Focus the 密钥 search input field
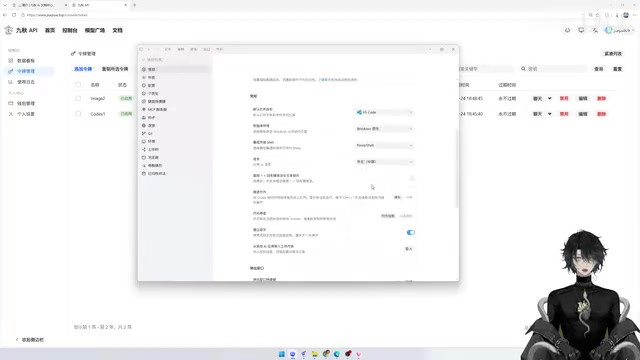Image resolution: width=640 pixels, height=360 pixels. (553, 69)
